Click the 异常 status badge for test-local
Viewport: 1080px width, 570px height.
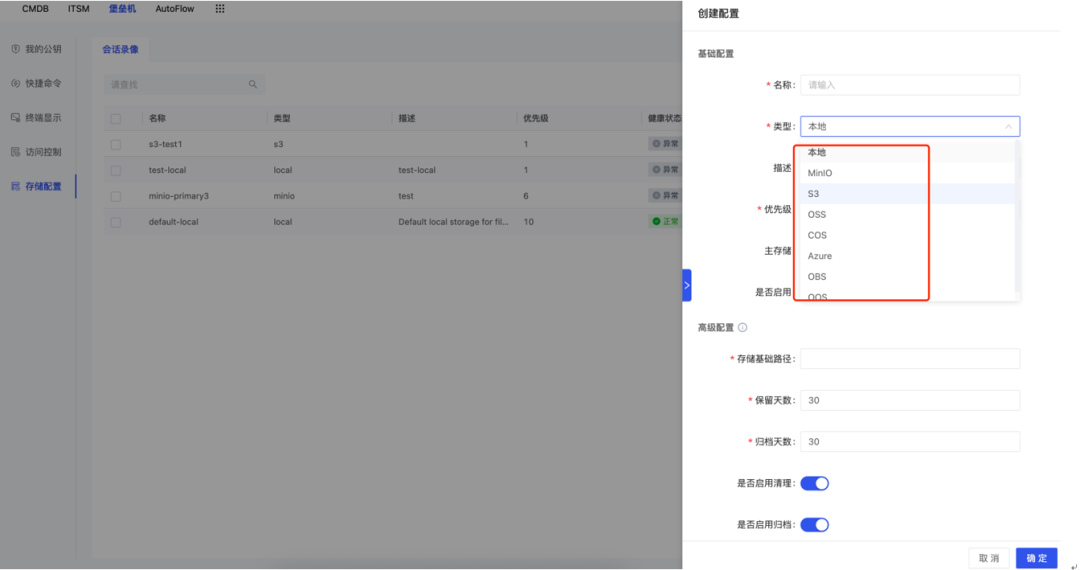[x=665, y=169]
